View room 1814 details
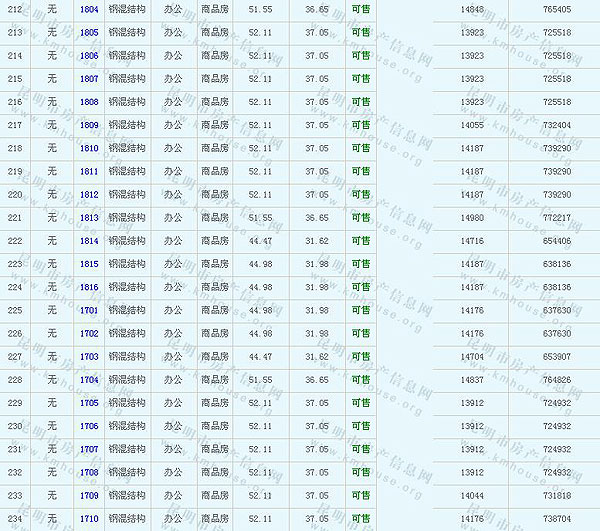This screenshot has height=531, width=600. (89, 241)
